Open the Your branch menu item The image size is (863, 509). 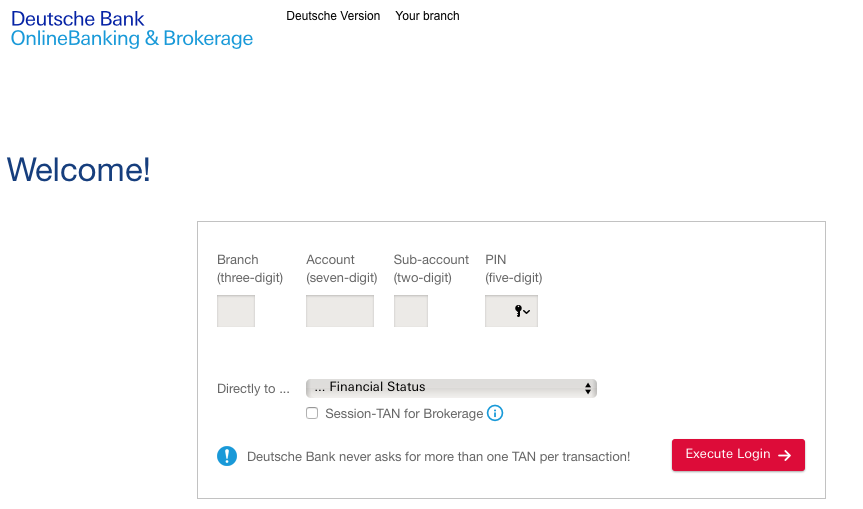(x=427, y=16)
